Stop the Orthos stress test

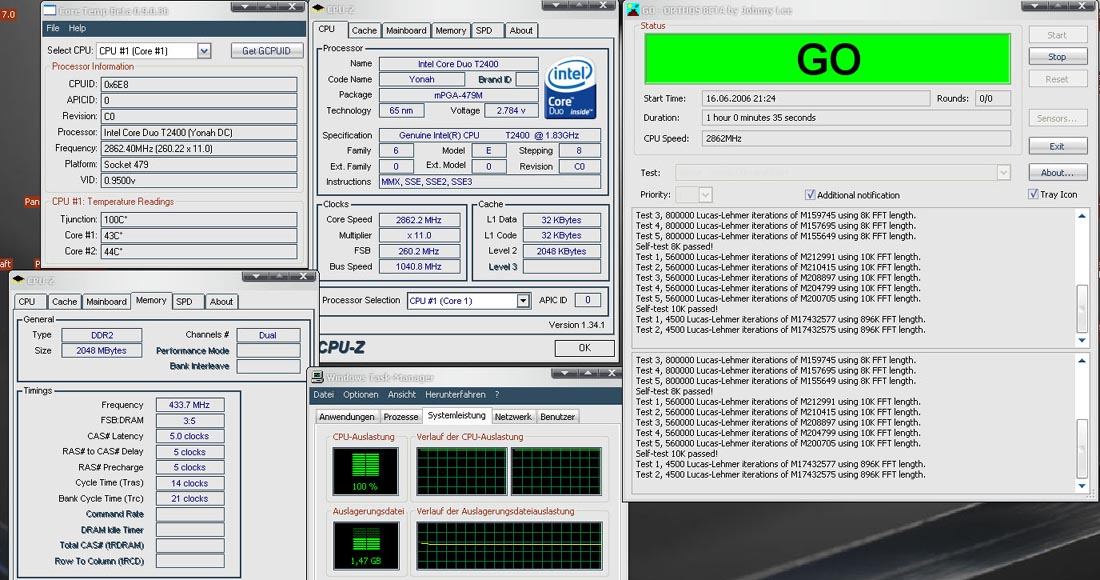(x=1057, y=57)
